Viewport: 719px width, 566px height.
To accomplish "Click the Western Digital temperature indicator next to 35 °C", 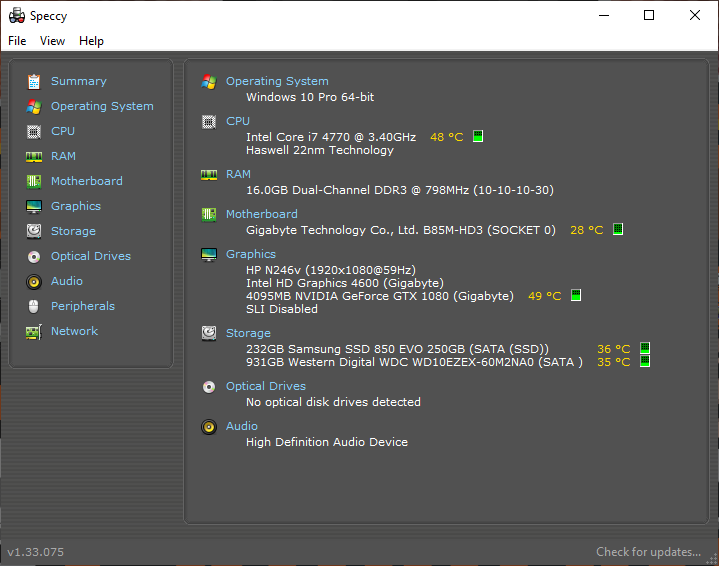I will click(645, 361).
